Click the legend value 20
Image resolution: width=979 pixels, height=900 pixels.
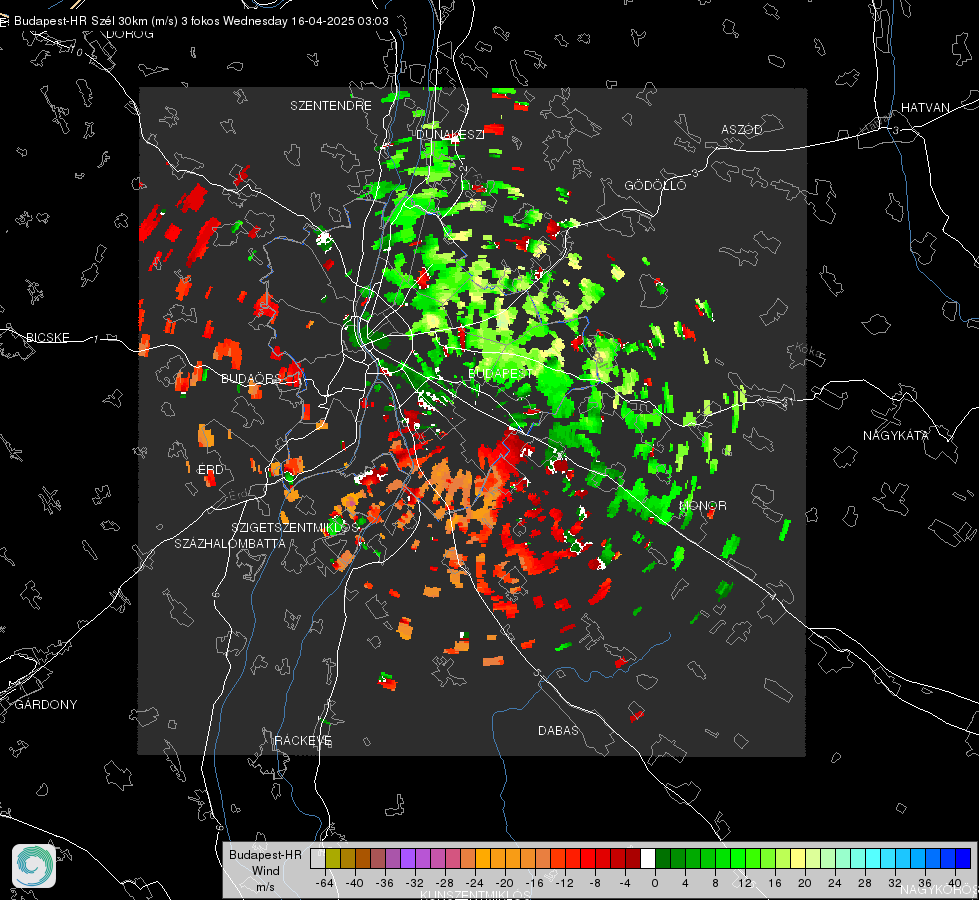804,883
